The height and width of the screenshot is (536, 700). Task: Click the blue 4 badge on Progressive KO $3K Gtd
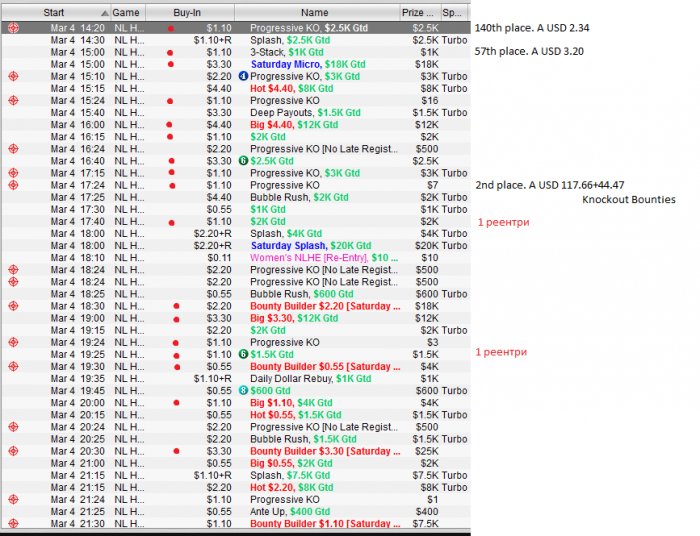pyautogui.click(x=243, y=76)
